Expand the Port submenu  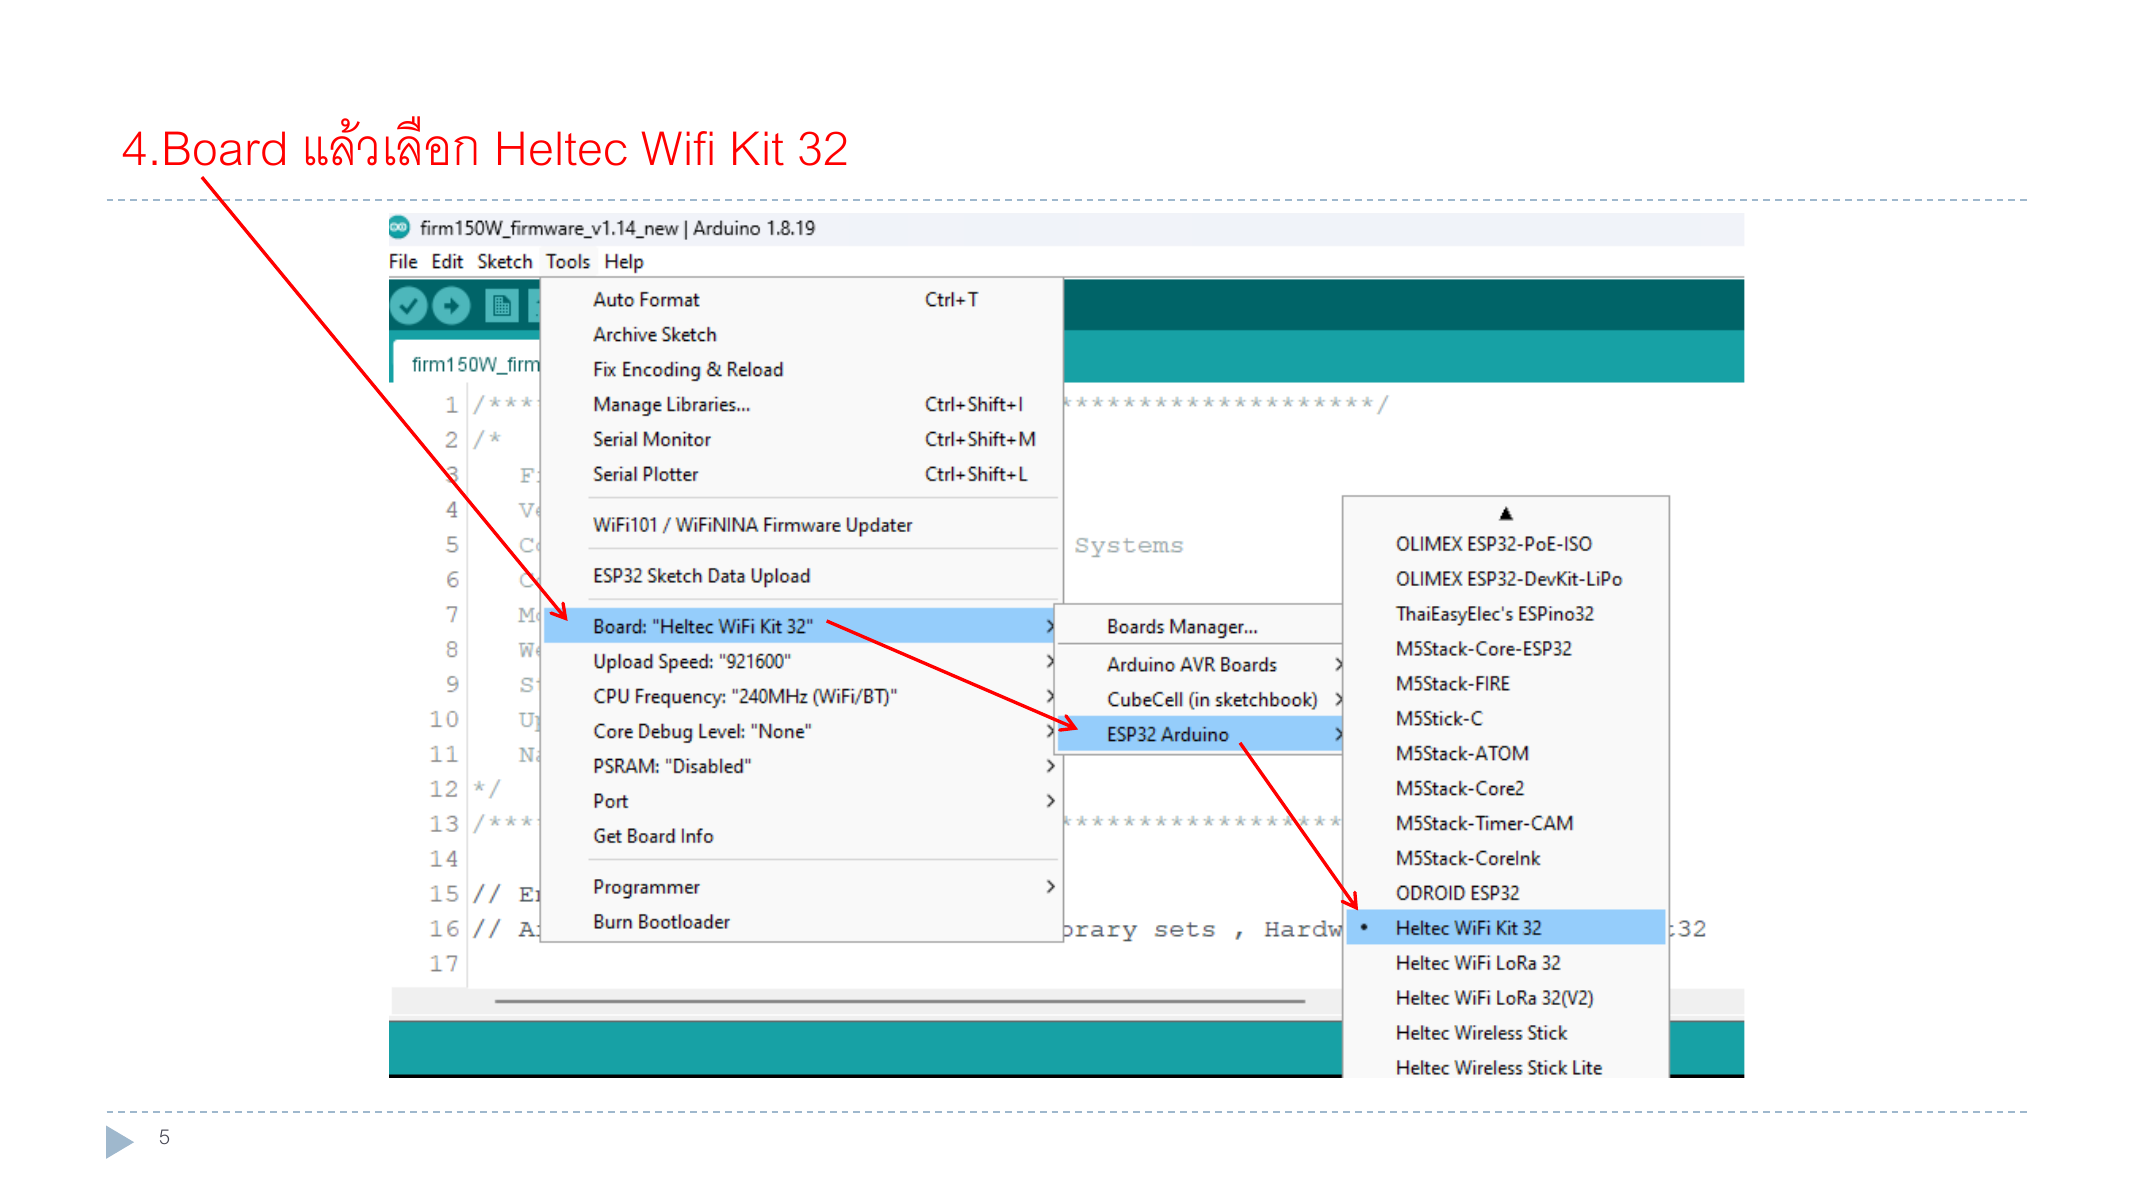[x=801, y=802]
